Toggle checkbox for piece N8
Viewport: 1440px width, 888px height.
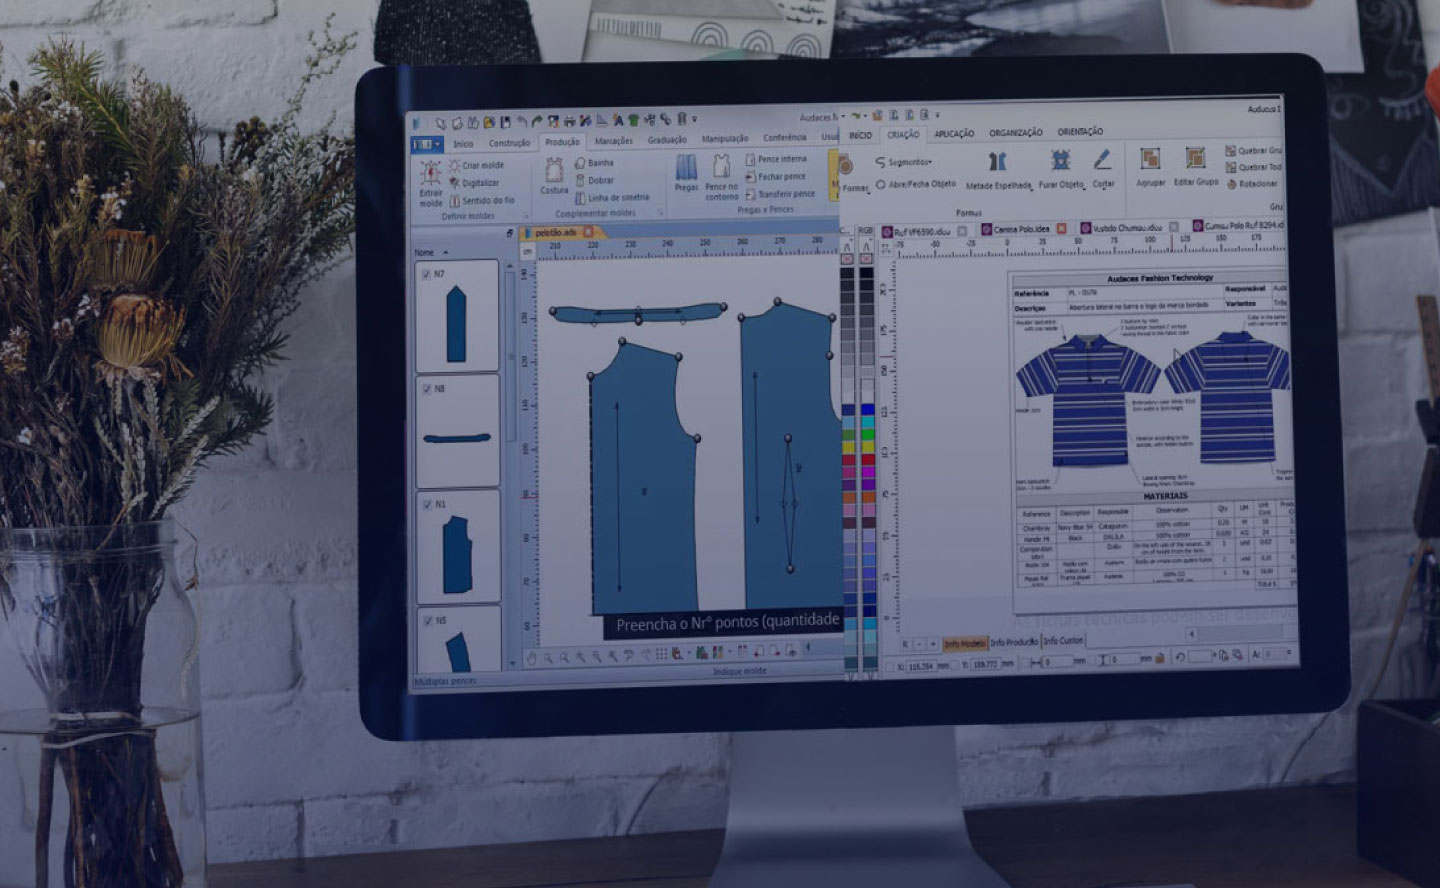coord(427,389)
